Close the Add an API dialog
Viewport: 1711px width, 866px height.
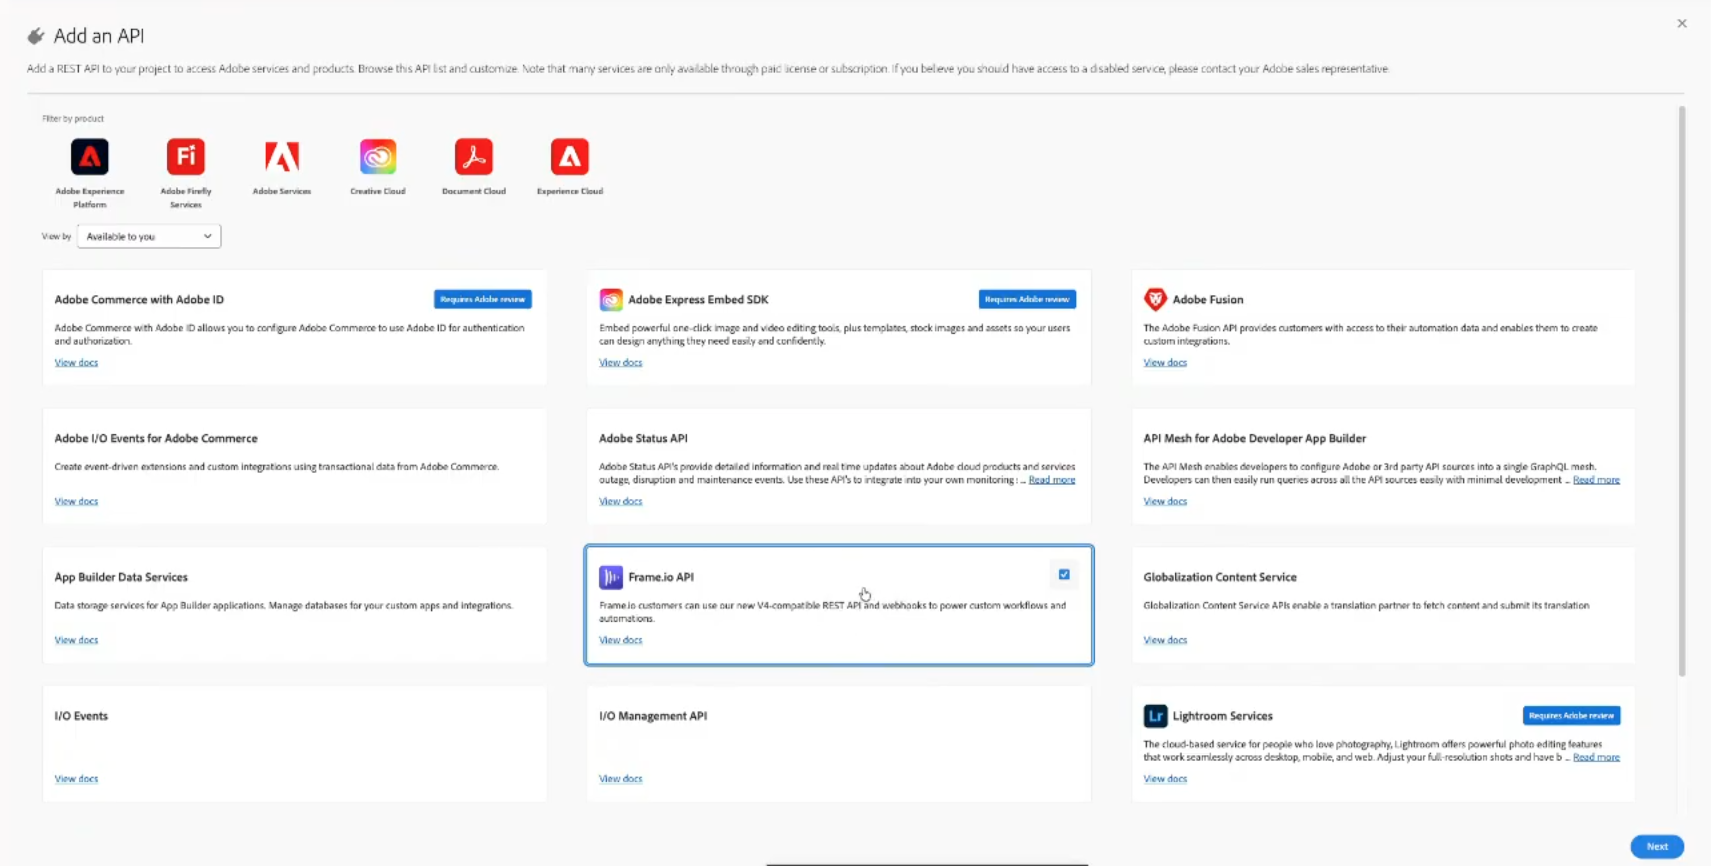pyautogui.click(x=1682, y=23)
